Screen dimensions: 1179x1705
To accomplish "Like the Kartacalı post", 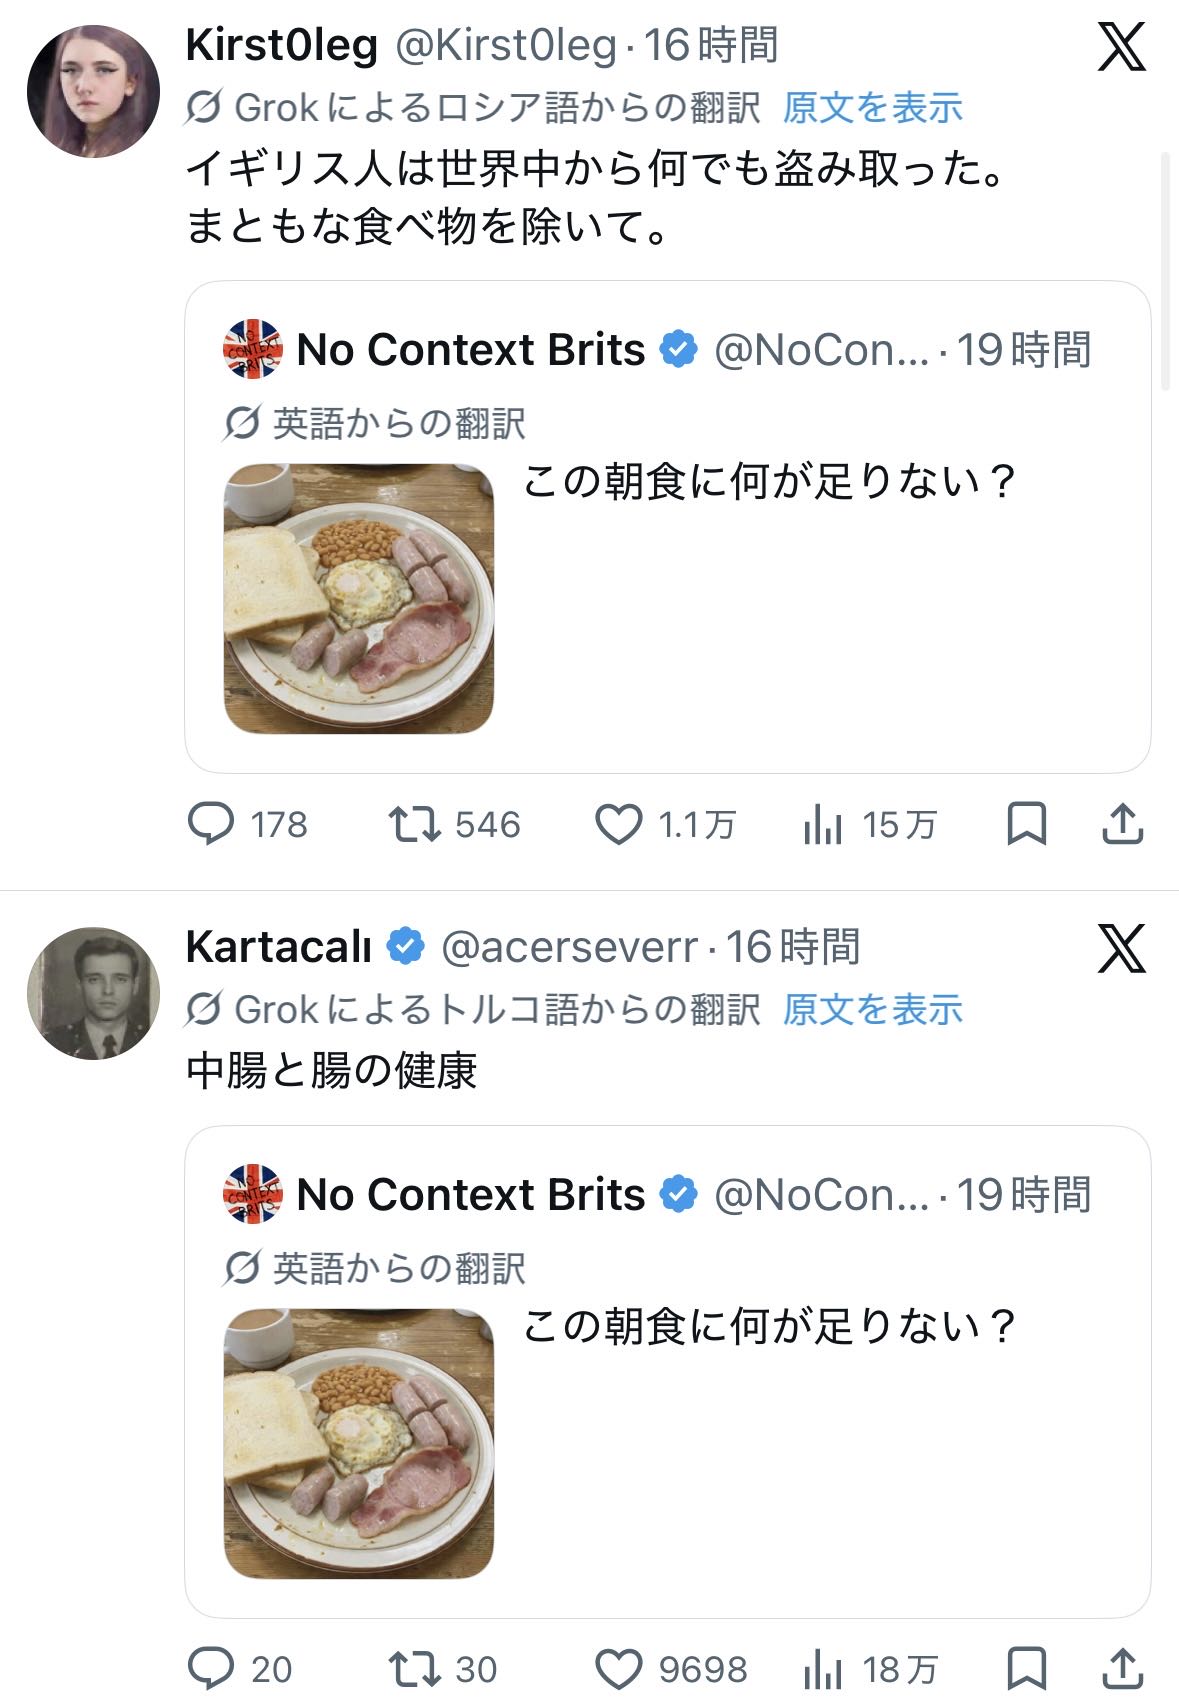I will (x=618, y=1669).
